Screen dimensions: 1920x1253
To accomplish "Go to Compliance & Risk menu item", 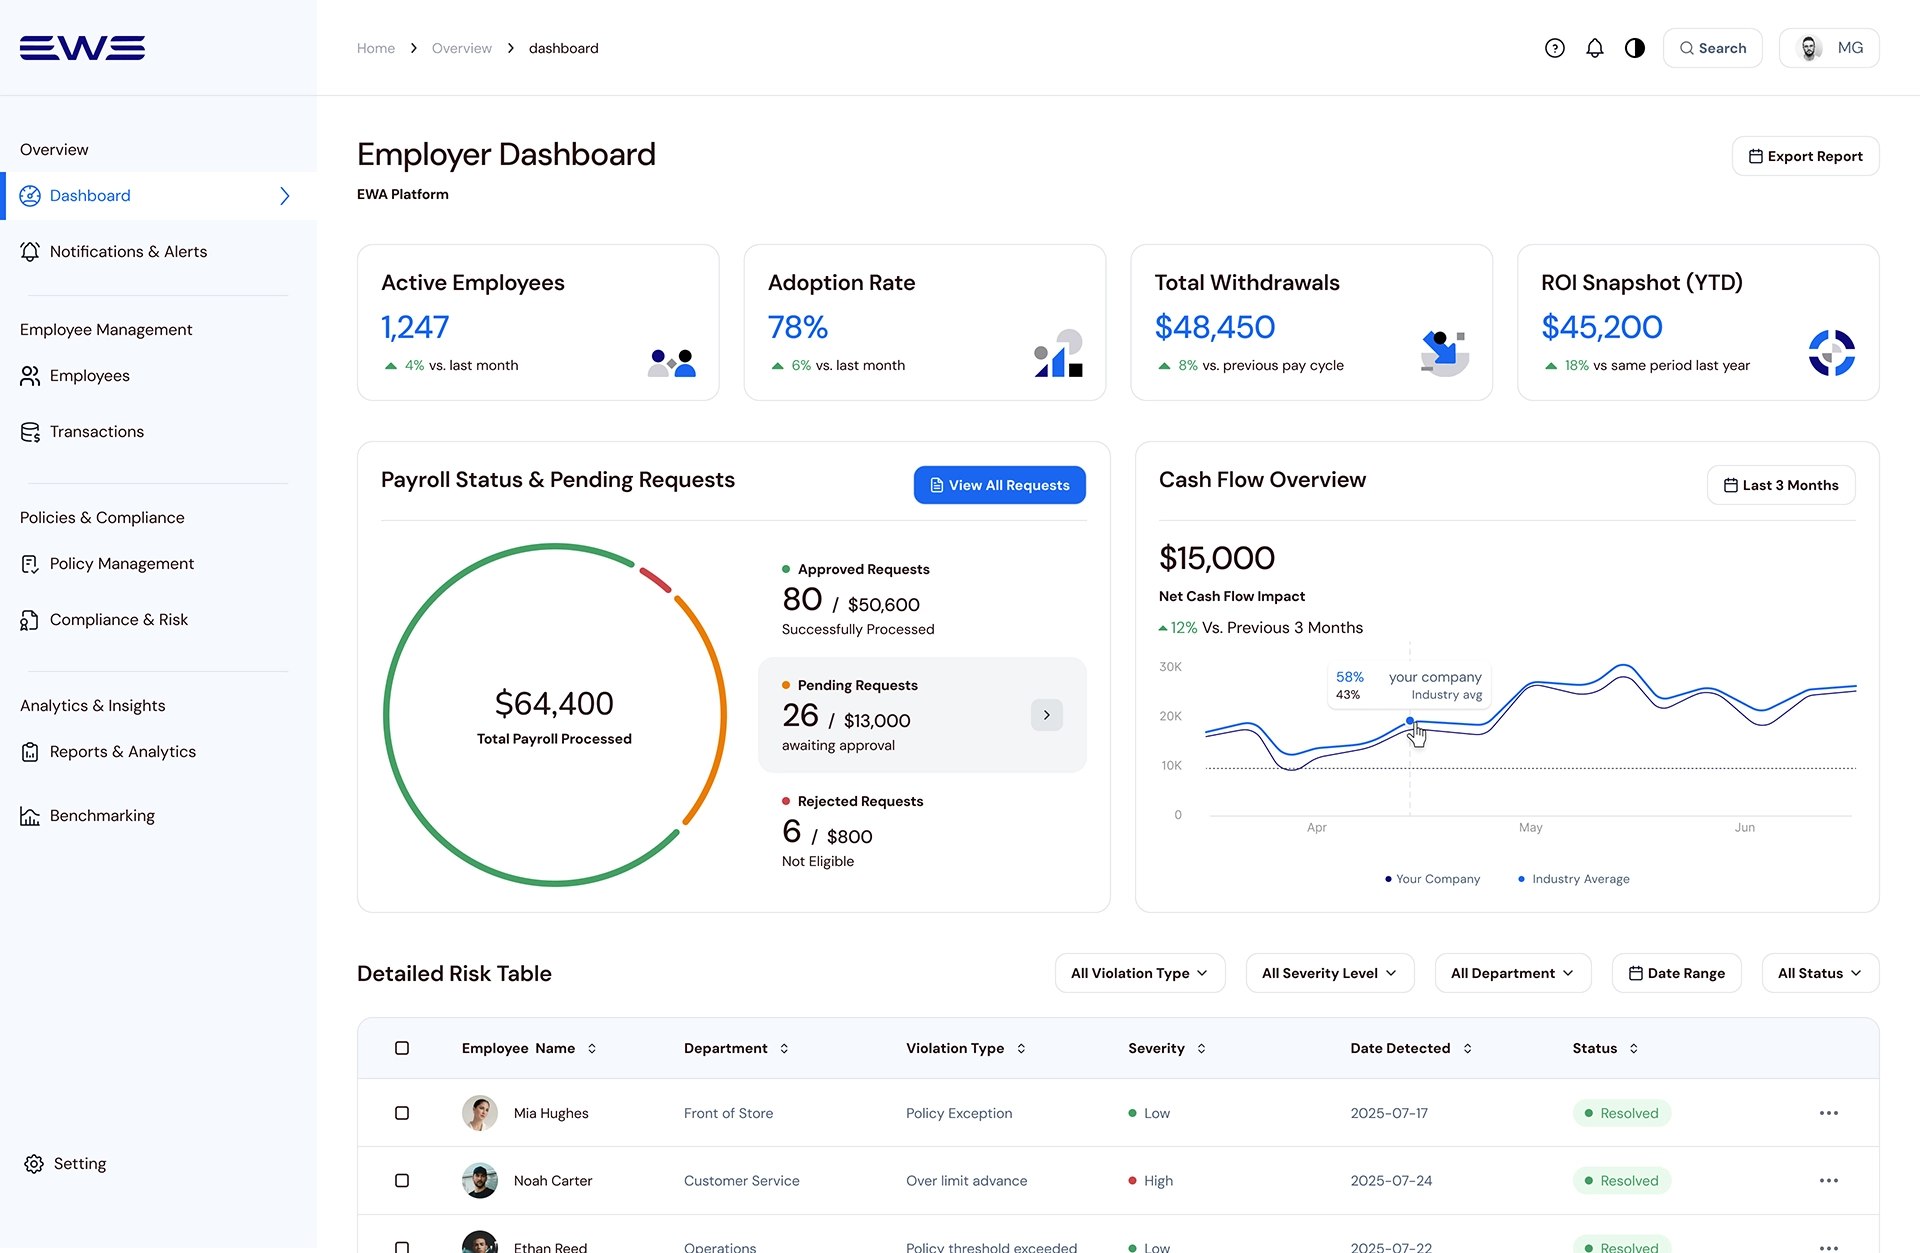I will click(x=118, y=620).
